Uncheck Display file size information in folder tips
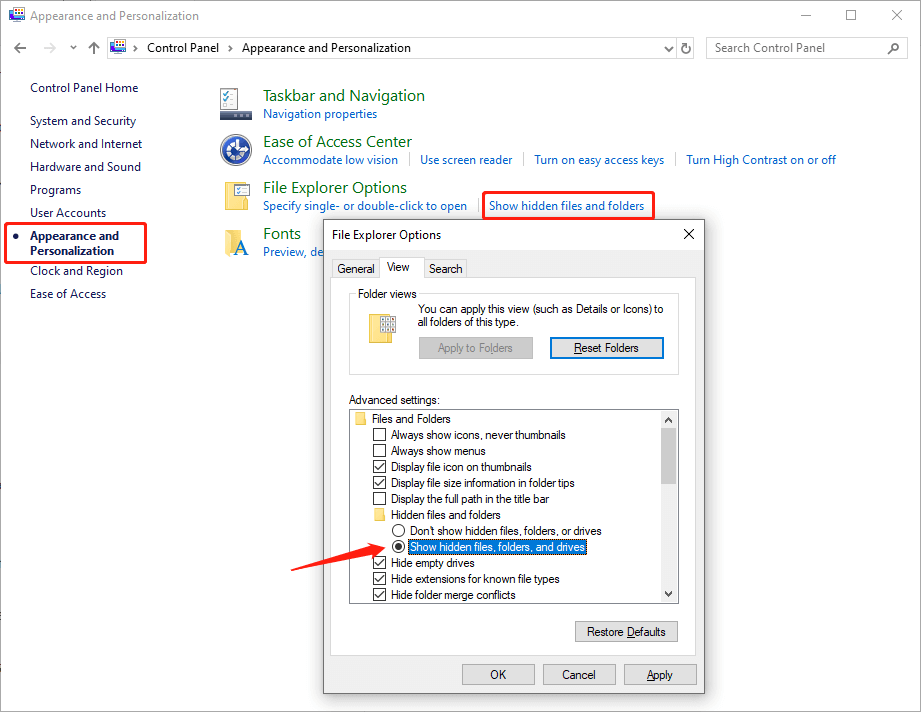Viewport: 921px width, 712px height. [380, 483]
